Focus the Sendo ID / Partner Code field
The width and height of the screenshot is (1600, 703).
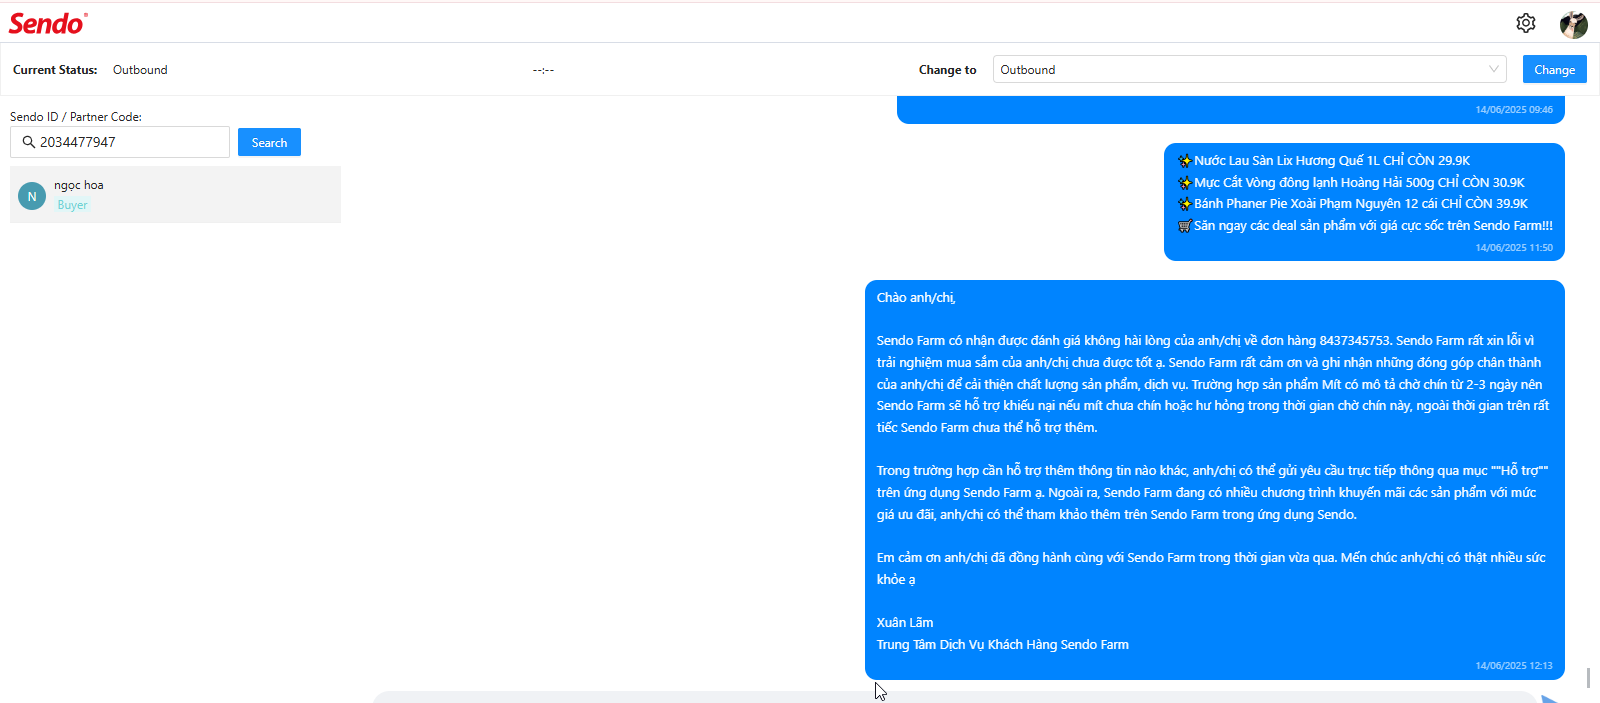click(120, 142)
